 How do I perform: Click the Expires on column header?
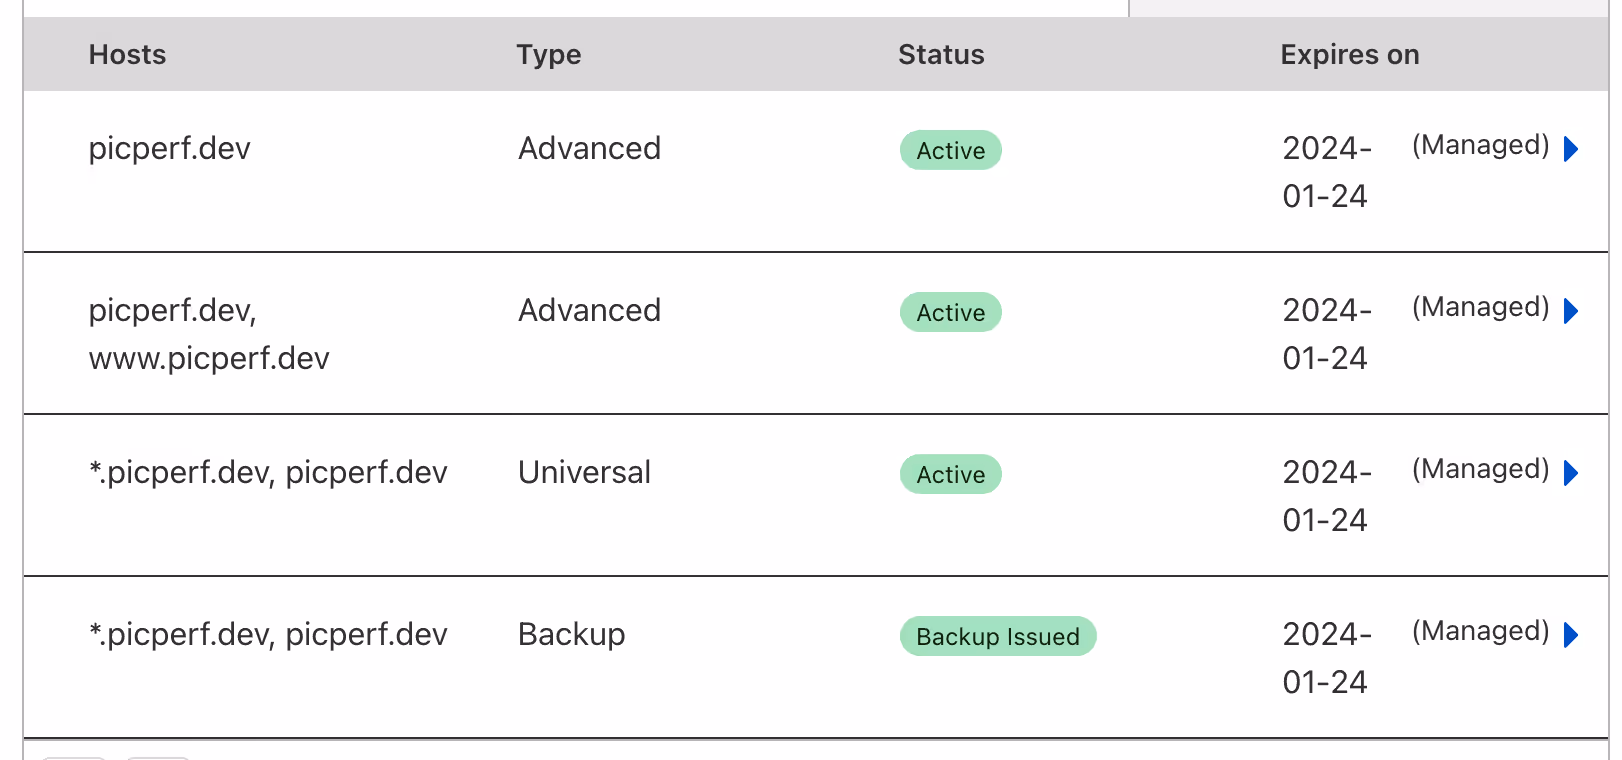click(x=1349, y=54)
